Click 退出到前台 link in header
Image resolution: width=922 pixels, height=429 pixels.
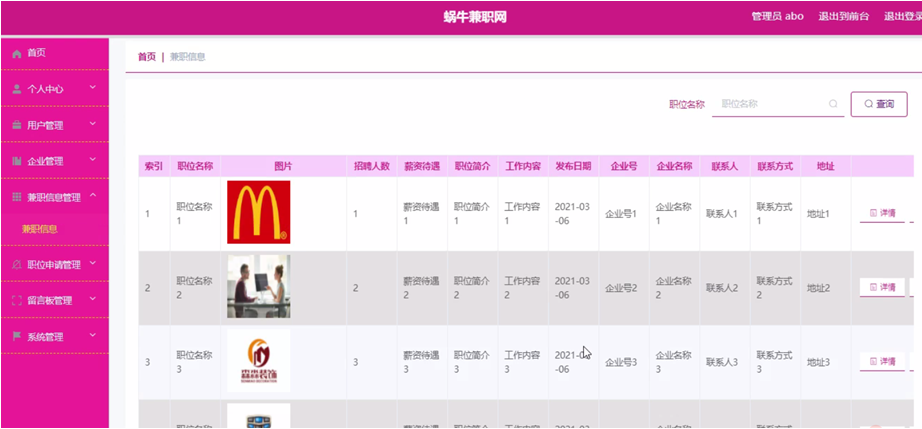843,16
